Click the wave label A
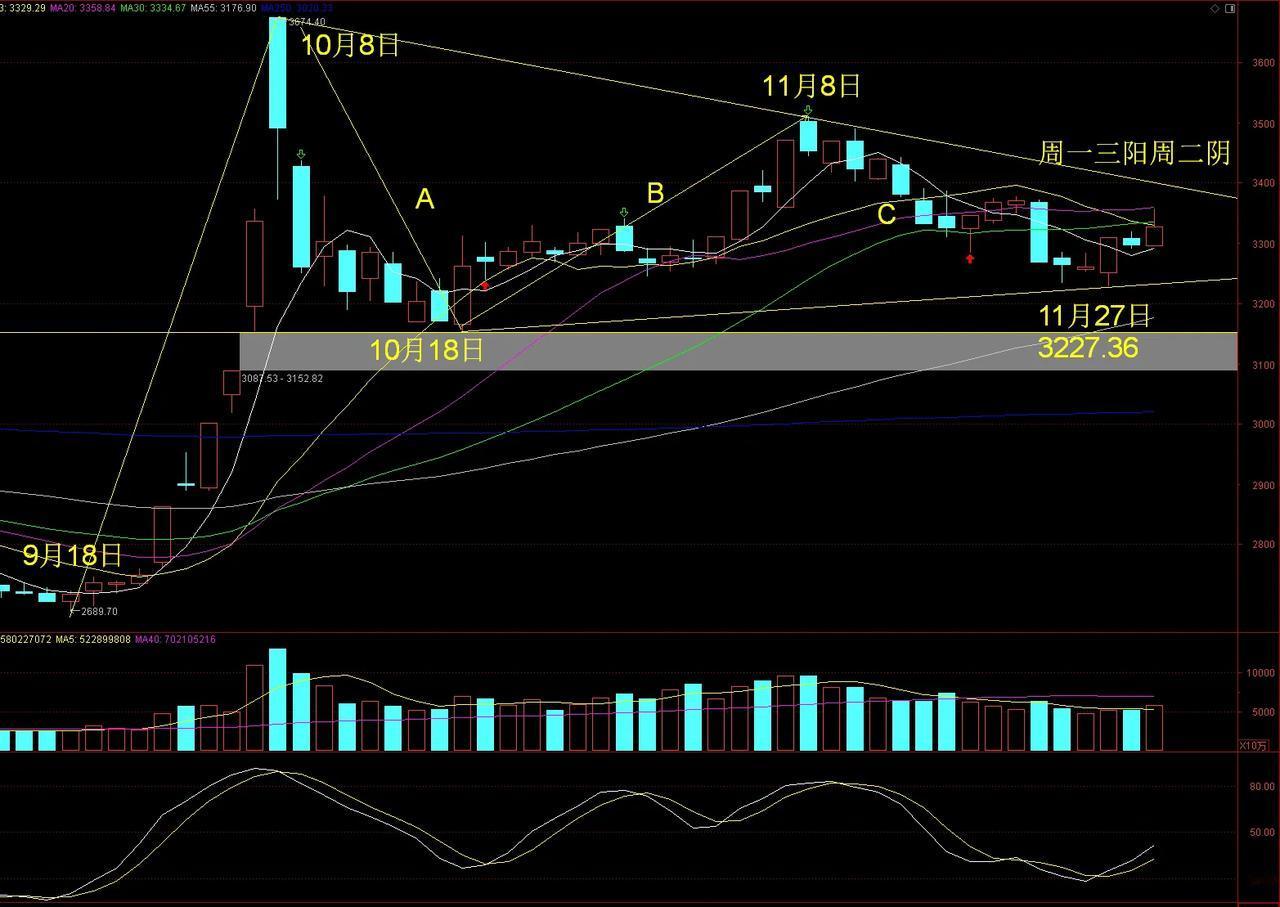The height and width of the screenshot is (907, 1280). pos(425,200)
